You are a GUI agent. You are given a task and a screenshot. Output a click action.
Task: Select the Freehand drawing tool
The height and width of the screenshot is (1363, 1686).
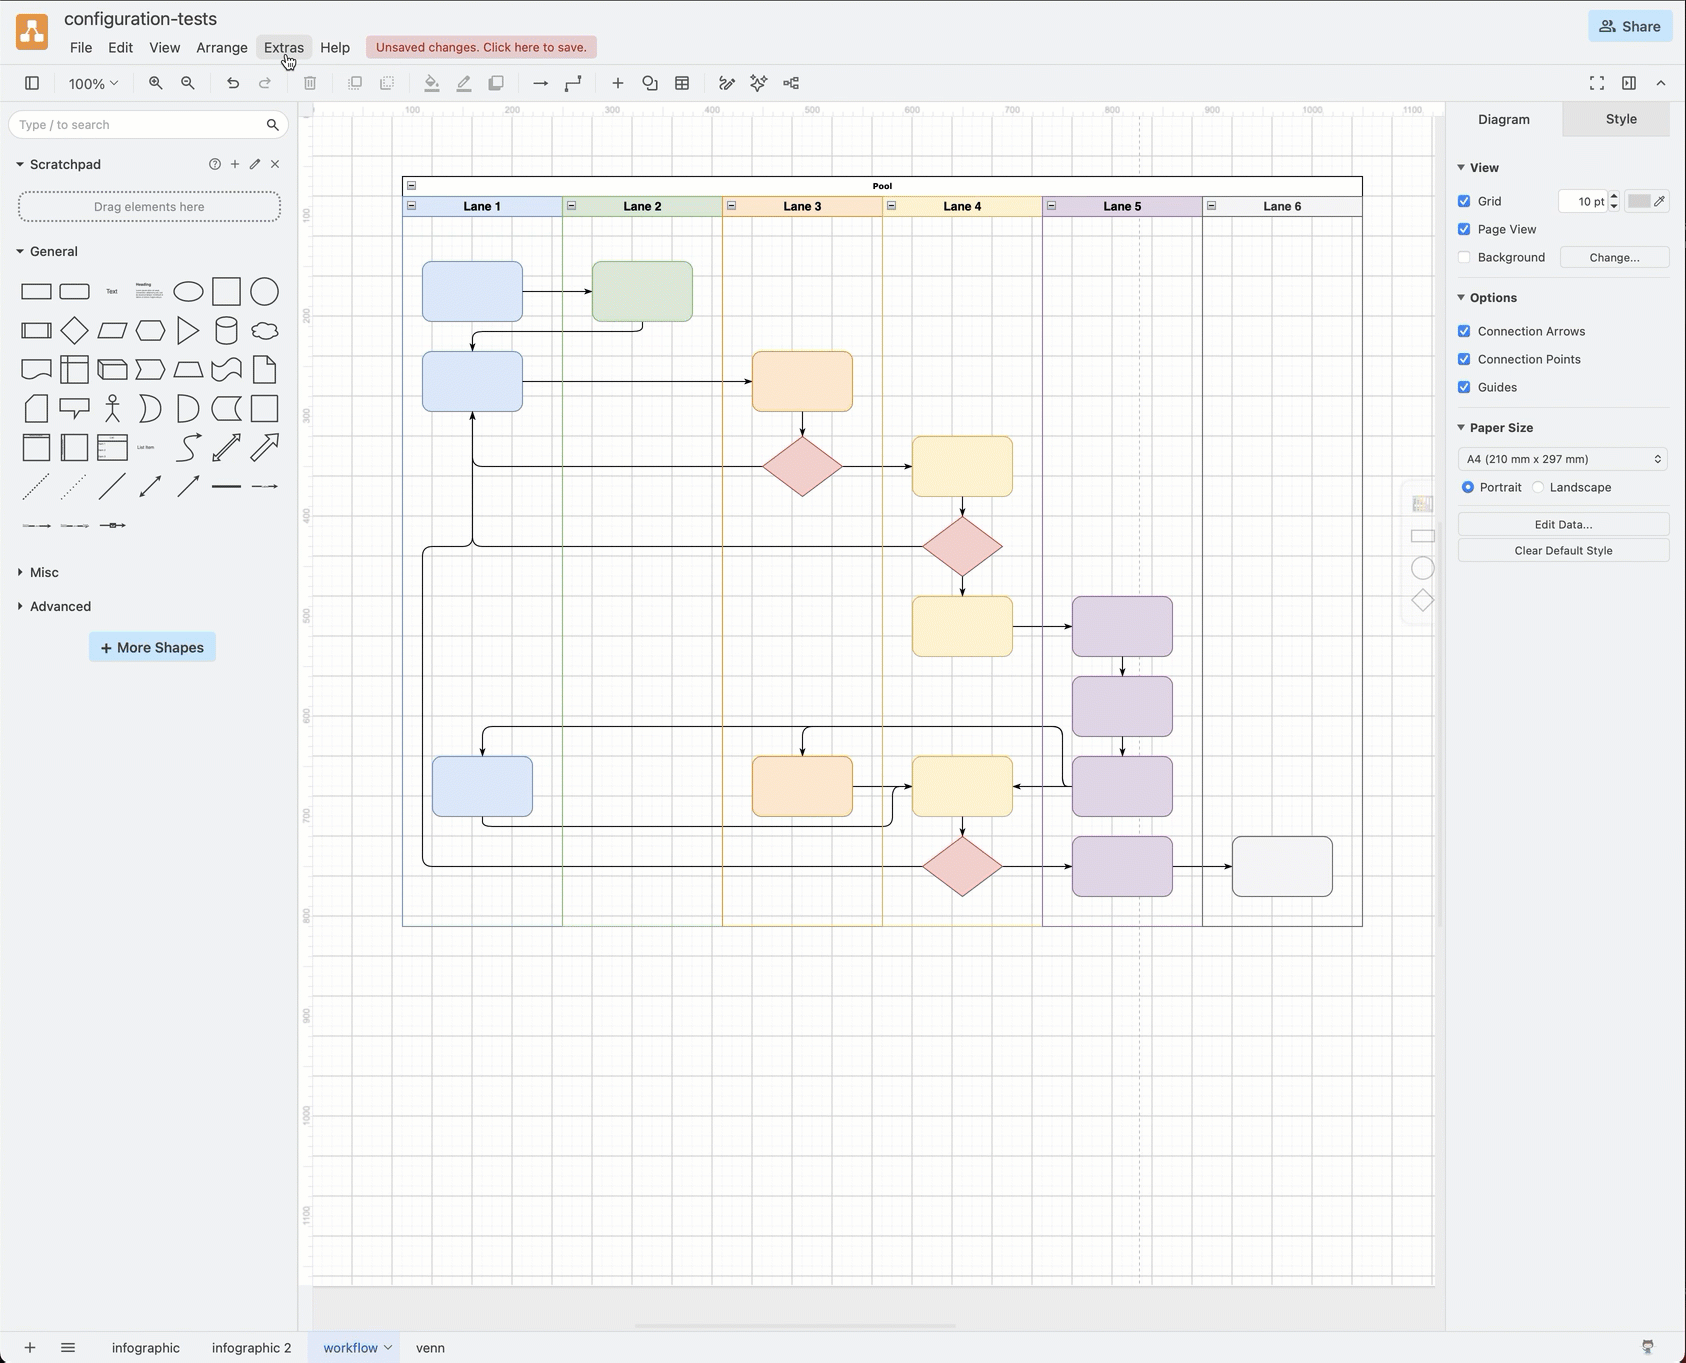pos(727,83)
